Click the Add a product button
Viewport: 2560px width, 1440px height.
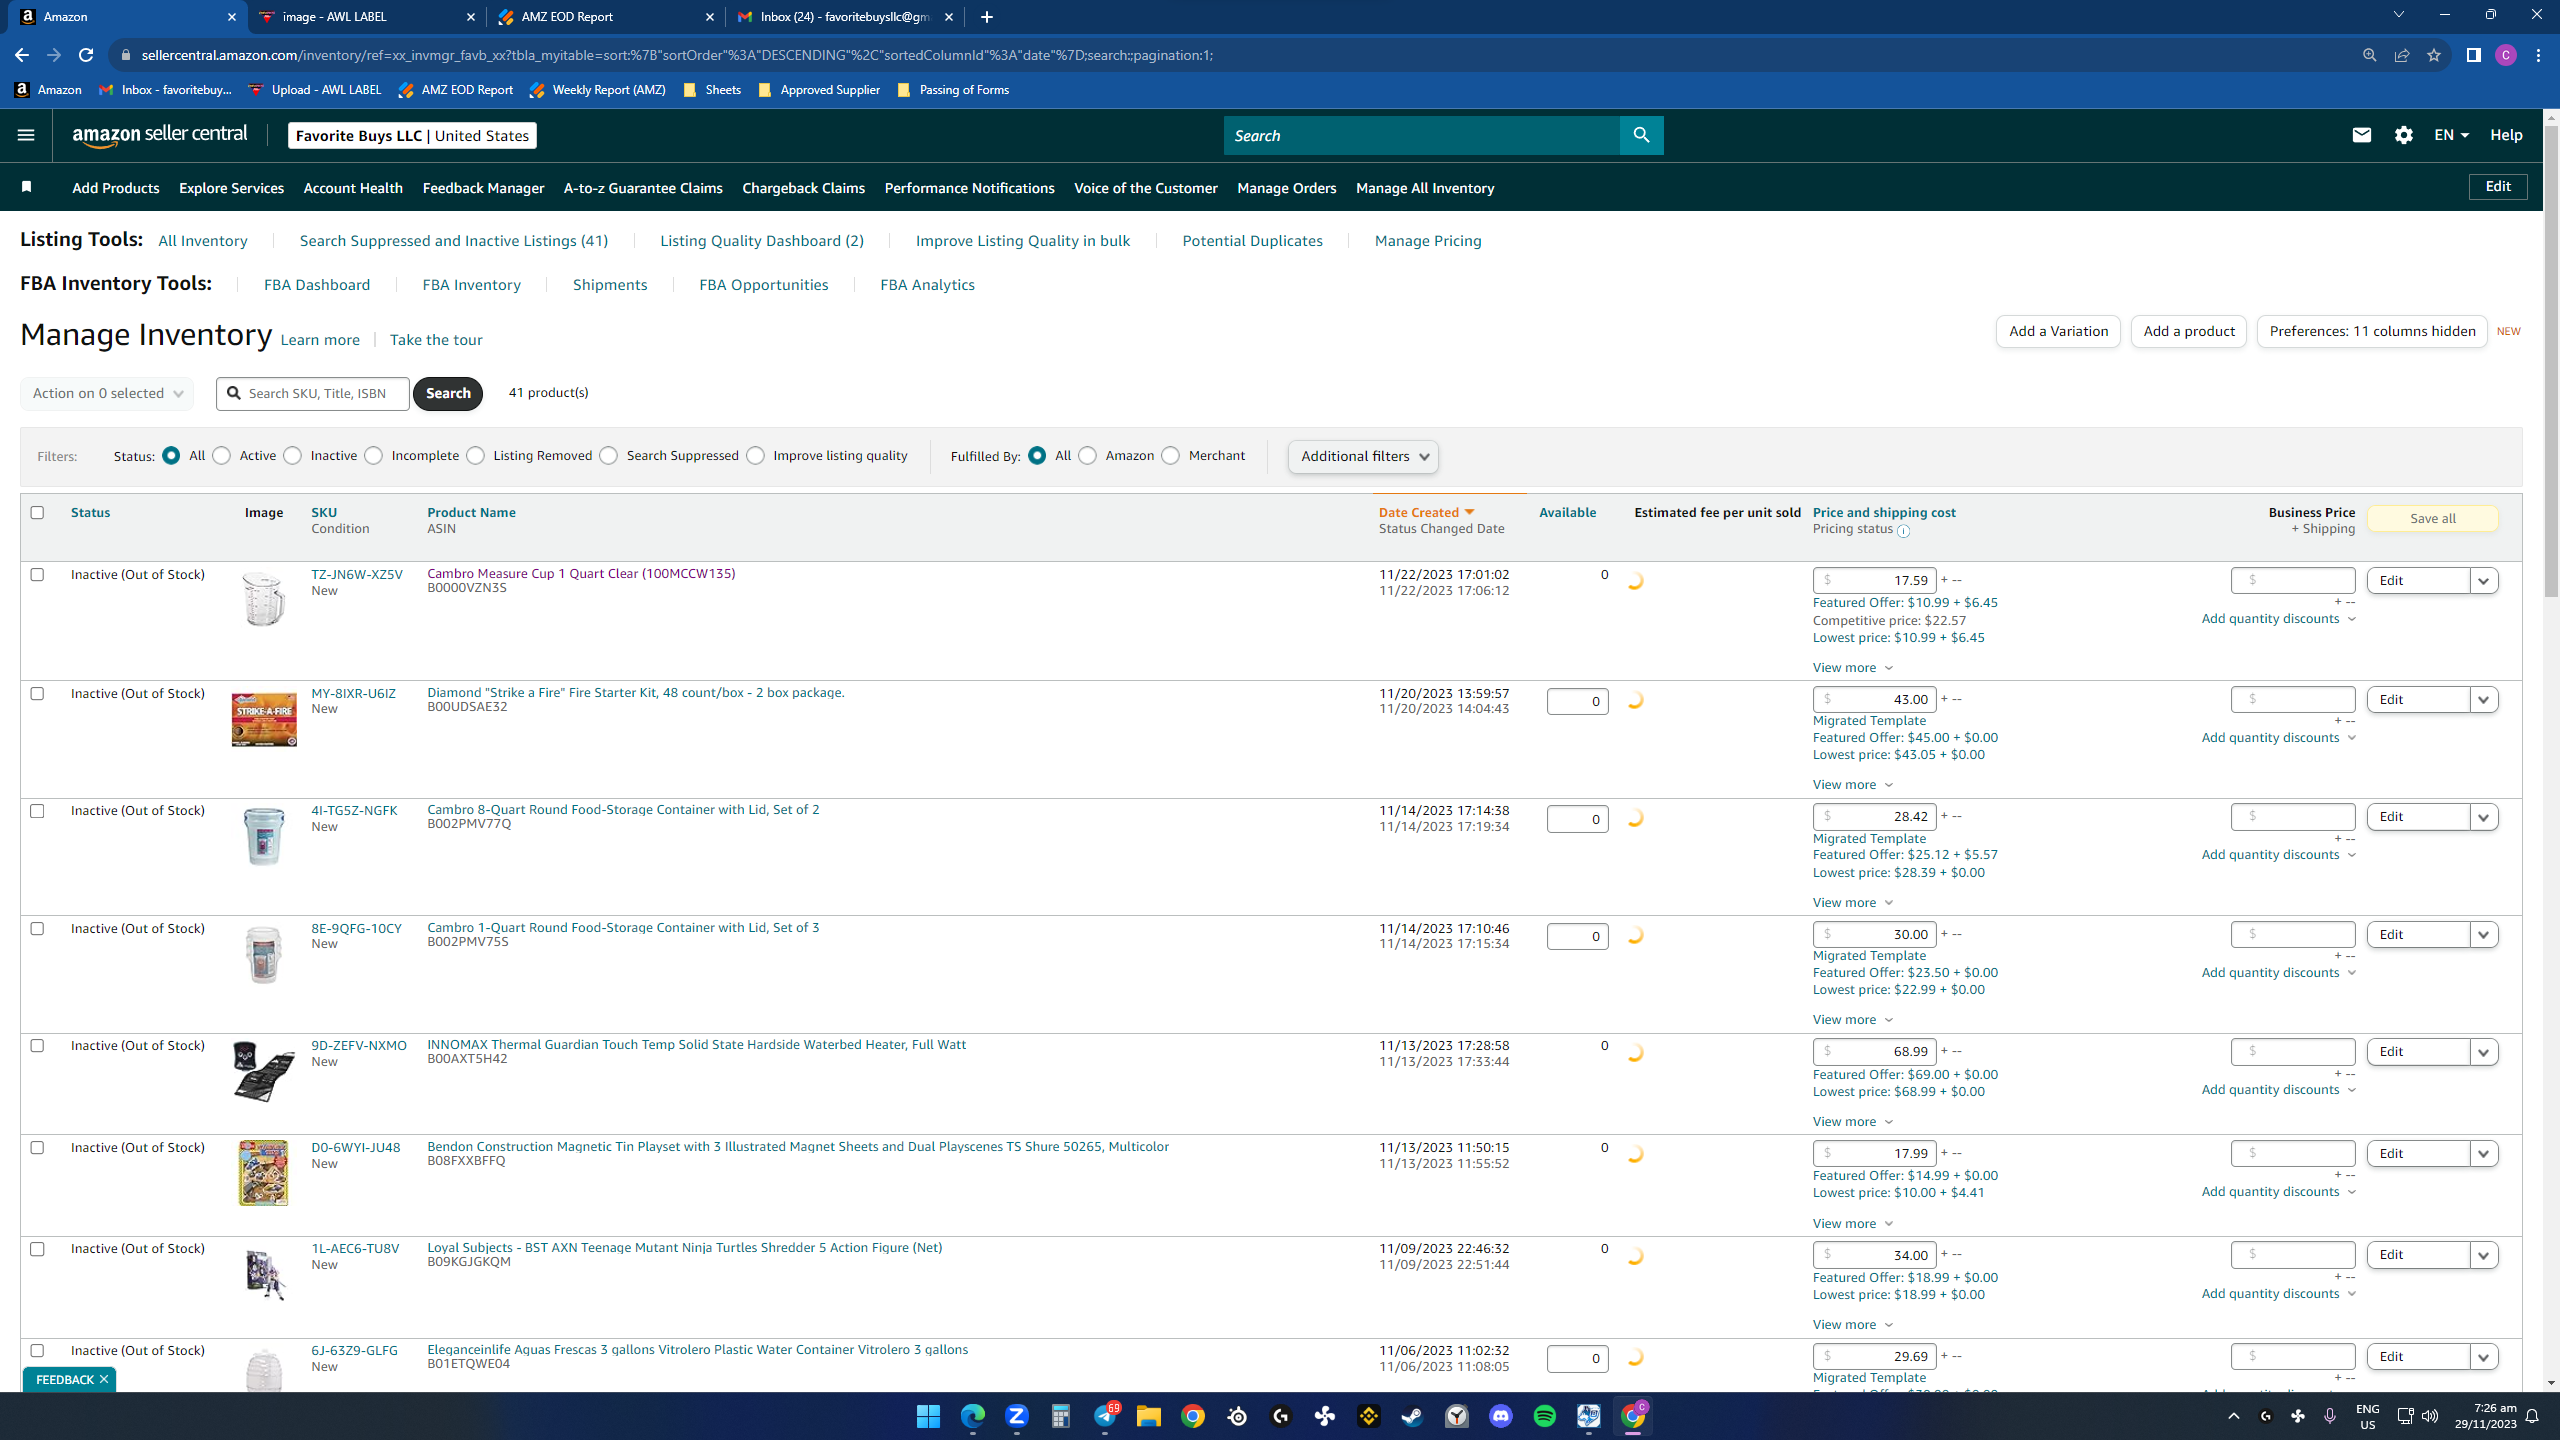point(2188,331)
